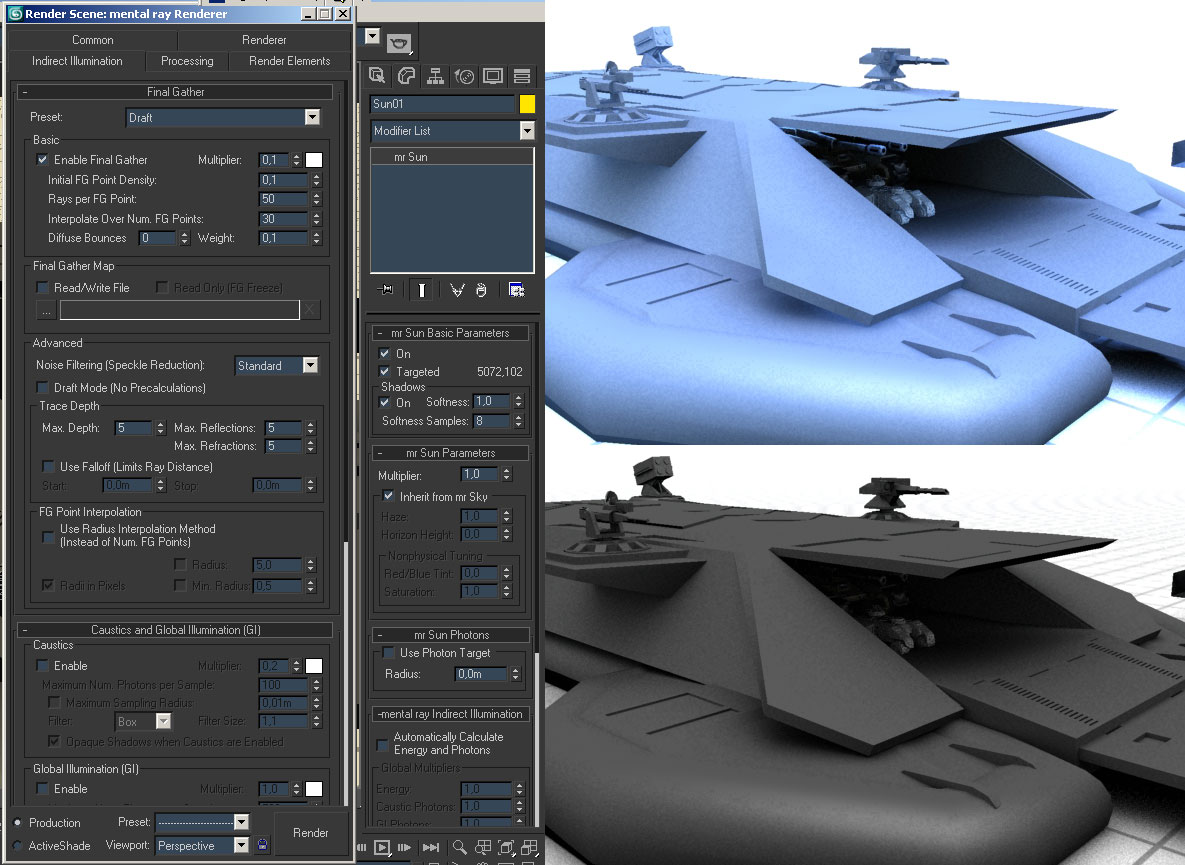1185x865 pixels.
Task: Click the Render button
Action: pos(311,833)
